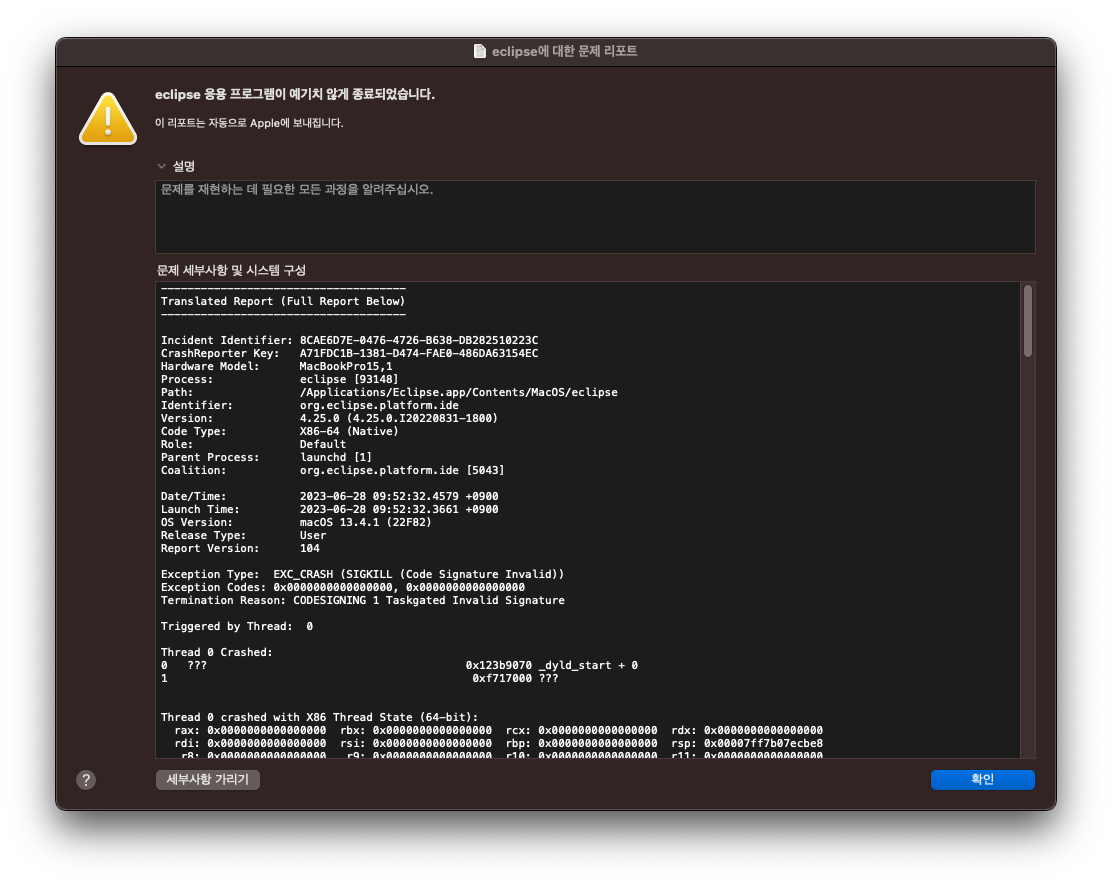Collapse the 설명 disclosure chevron
Image resolution: width=1112 pixels, height=884 pixels.
pyautogui.click(x=162, y=166)
